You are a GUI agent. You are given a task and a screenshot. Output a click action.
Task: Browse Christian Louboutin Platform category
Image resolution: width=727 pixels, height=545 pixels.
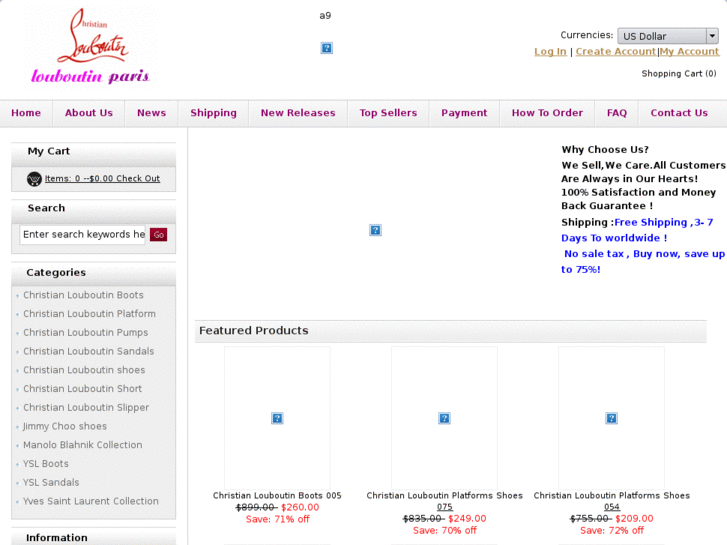pos(89,314)
